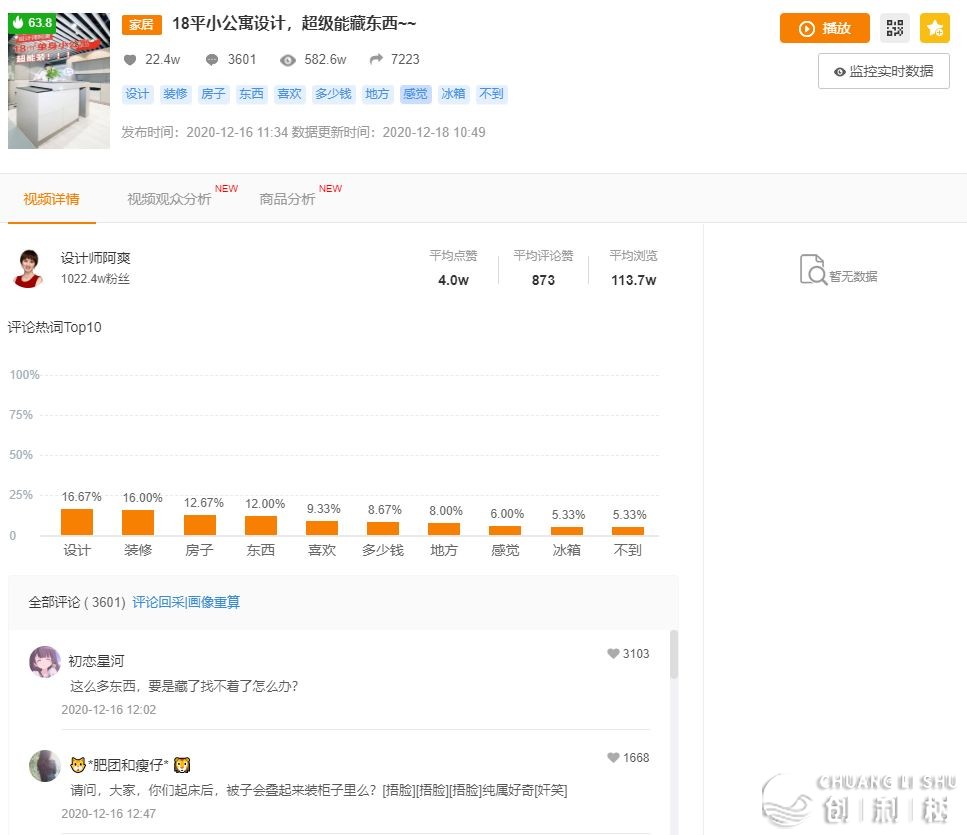Screen dimensions: 967x835
Task: Click the comment bubble icon beside 3601
Action: pyautogui.click(x=212, y=60)
